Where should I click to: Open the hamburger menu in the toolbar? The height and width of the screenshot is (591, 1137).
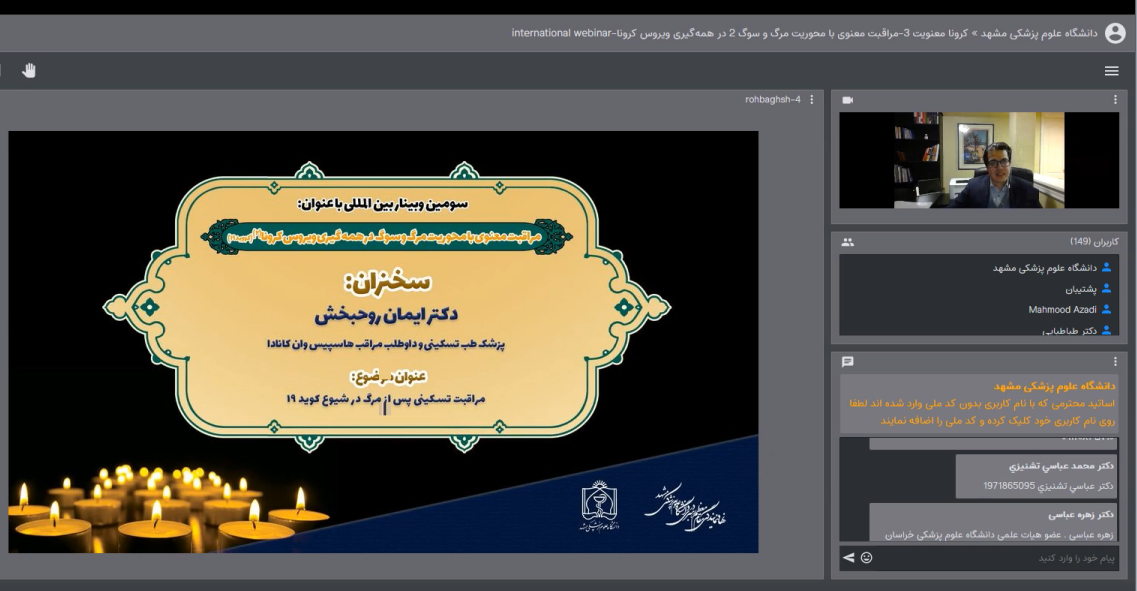coord(1111,71)
